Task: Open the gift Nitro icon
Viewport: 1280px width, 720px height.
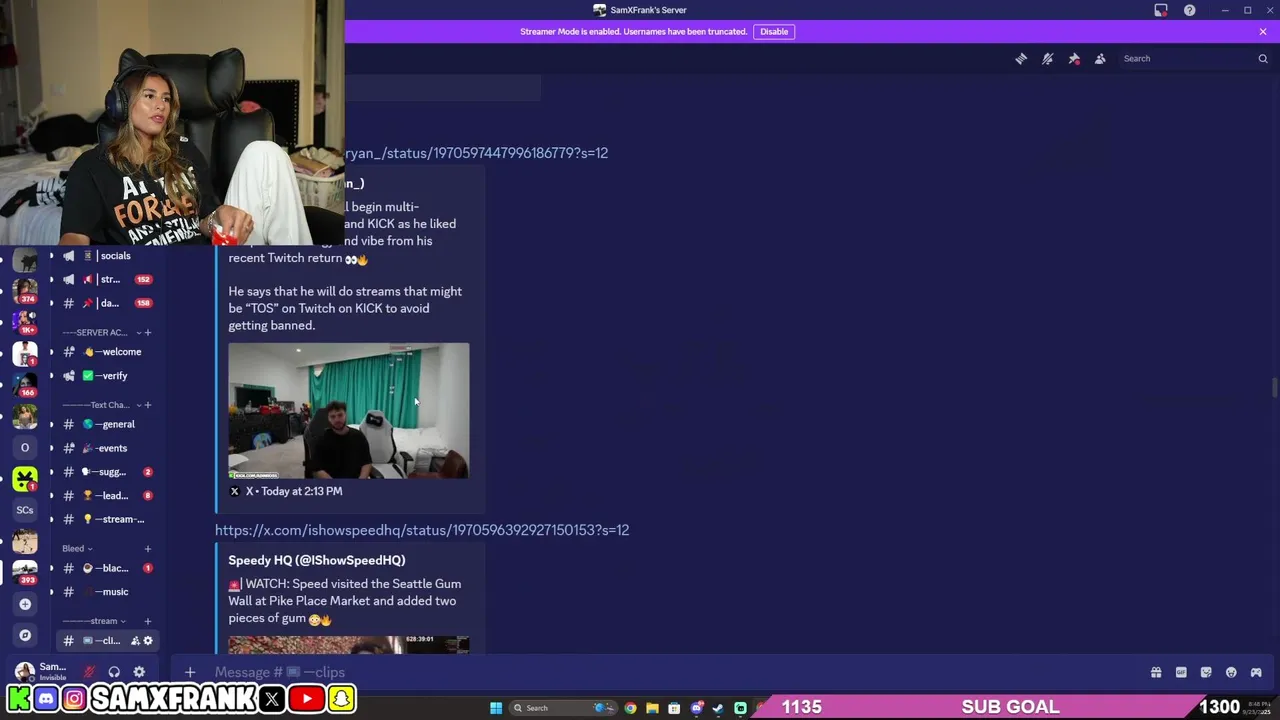Action: coord(1156,672)
